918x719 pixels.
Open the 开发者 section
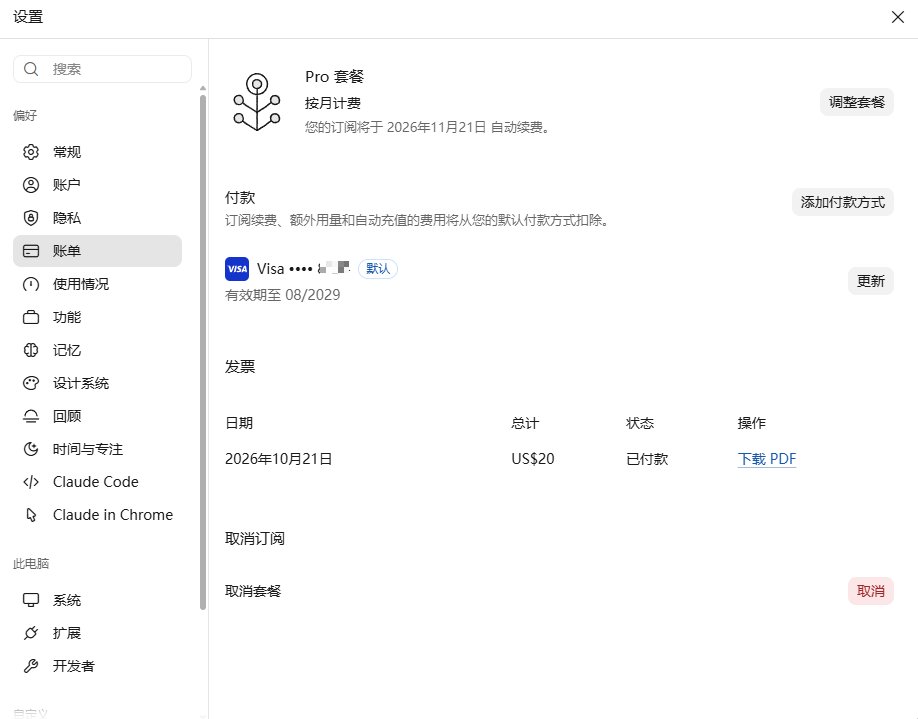[x=97, y=666]
